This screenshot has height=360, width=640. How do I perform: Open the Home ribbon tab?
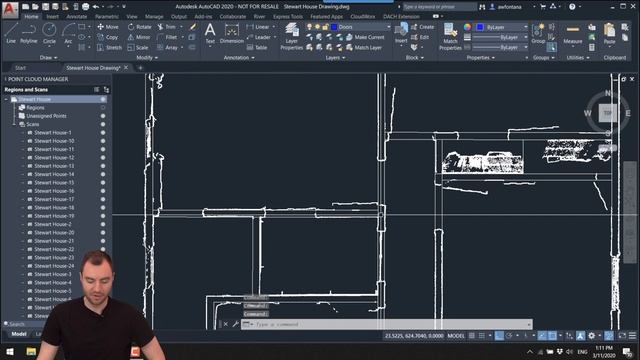click(x=31, y=17)
